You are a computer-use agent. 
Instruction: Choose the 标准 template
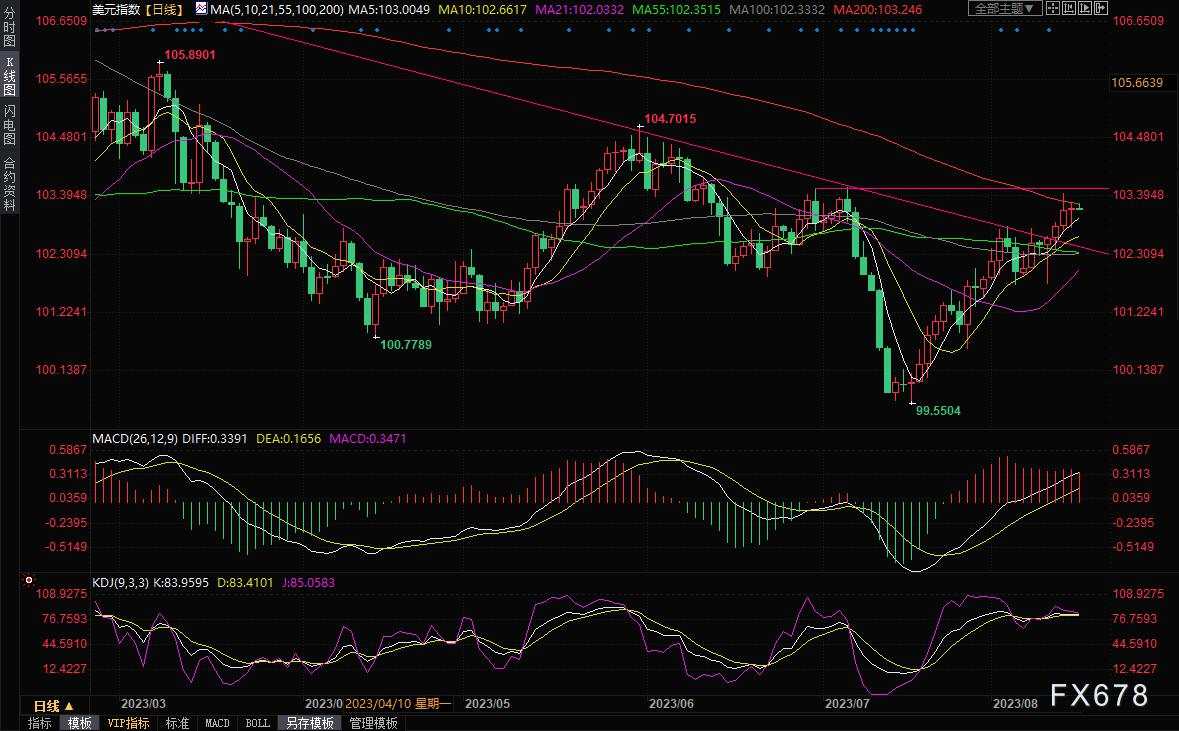(177, 723)
